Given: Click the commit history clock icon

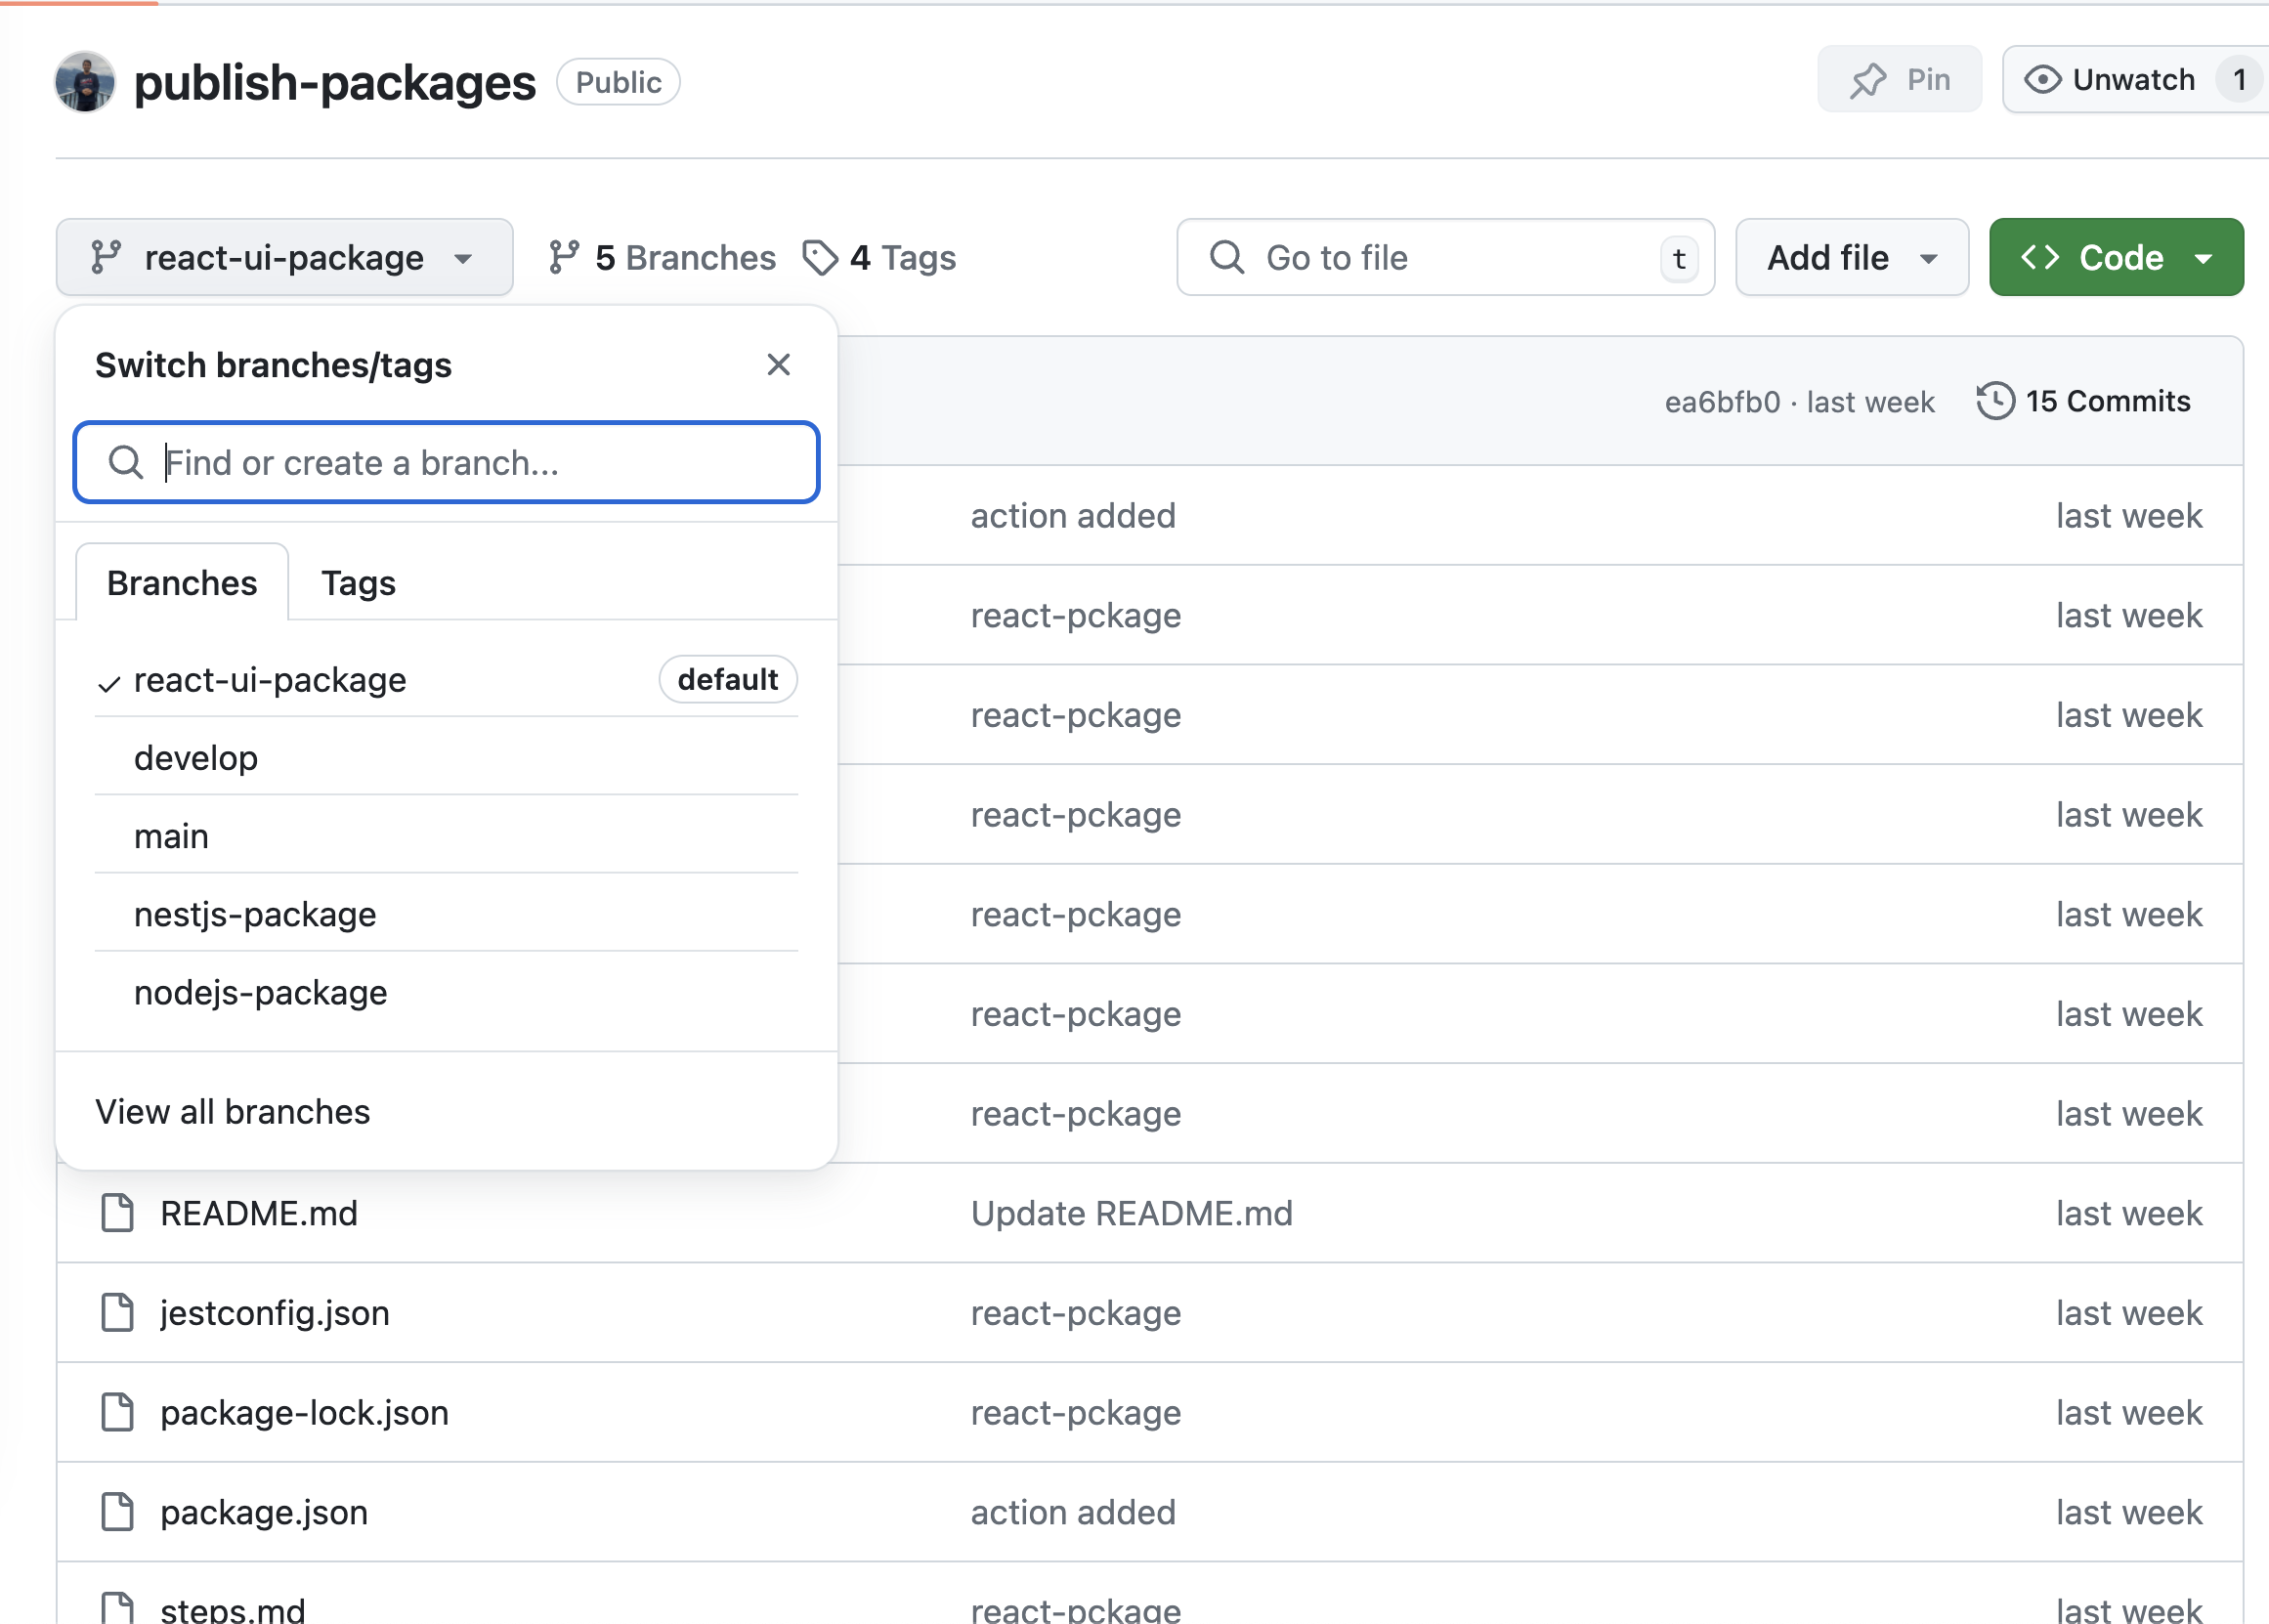Looking at the screenshot, I should coord(1996,401).
